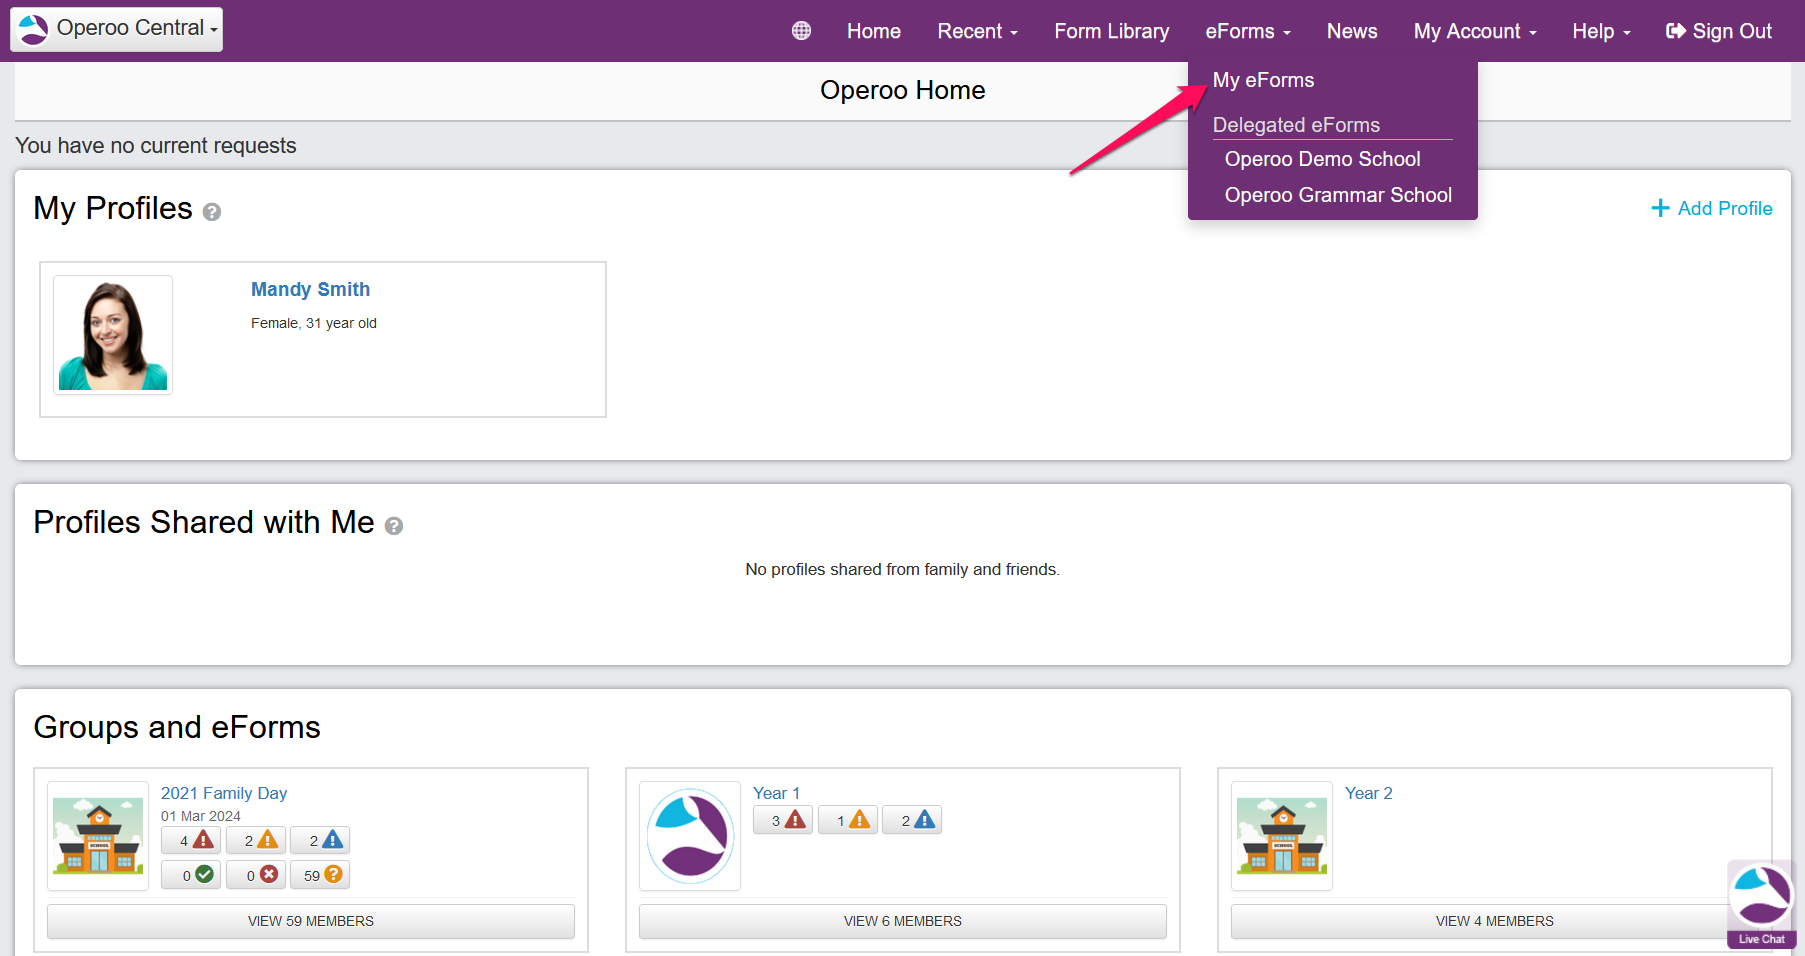Open the Live Chat widget
The image size is (1805, 956).
1761,903
